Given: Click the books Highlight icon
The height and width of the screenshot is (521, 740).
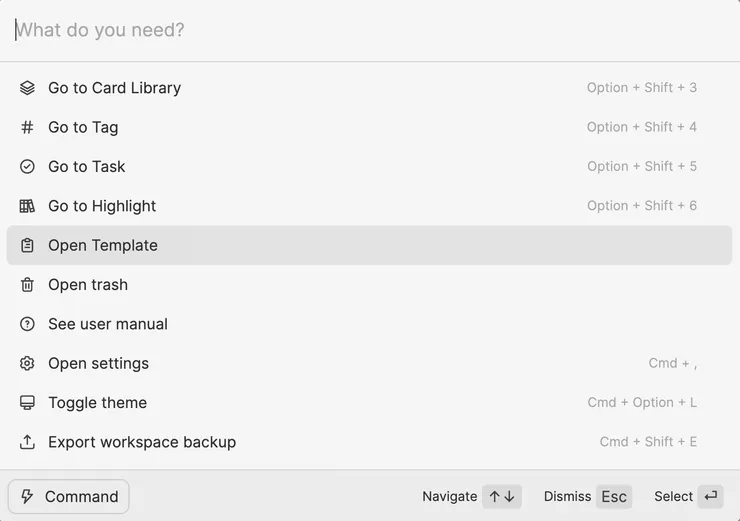Looking at the screenshot, I should click(x=27, y=206).
